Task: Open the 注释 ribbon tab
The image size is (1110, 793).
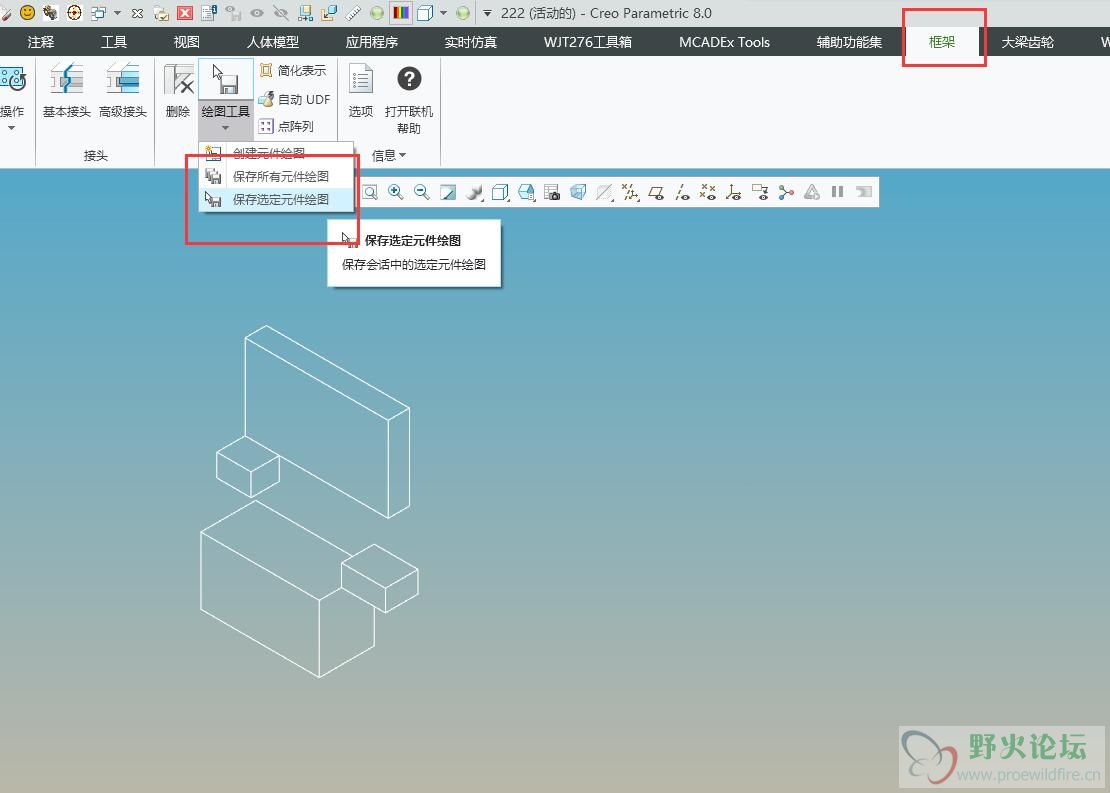Action: point(40,42)
